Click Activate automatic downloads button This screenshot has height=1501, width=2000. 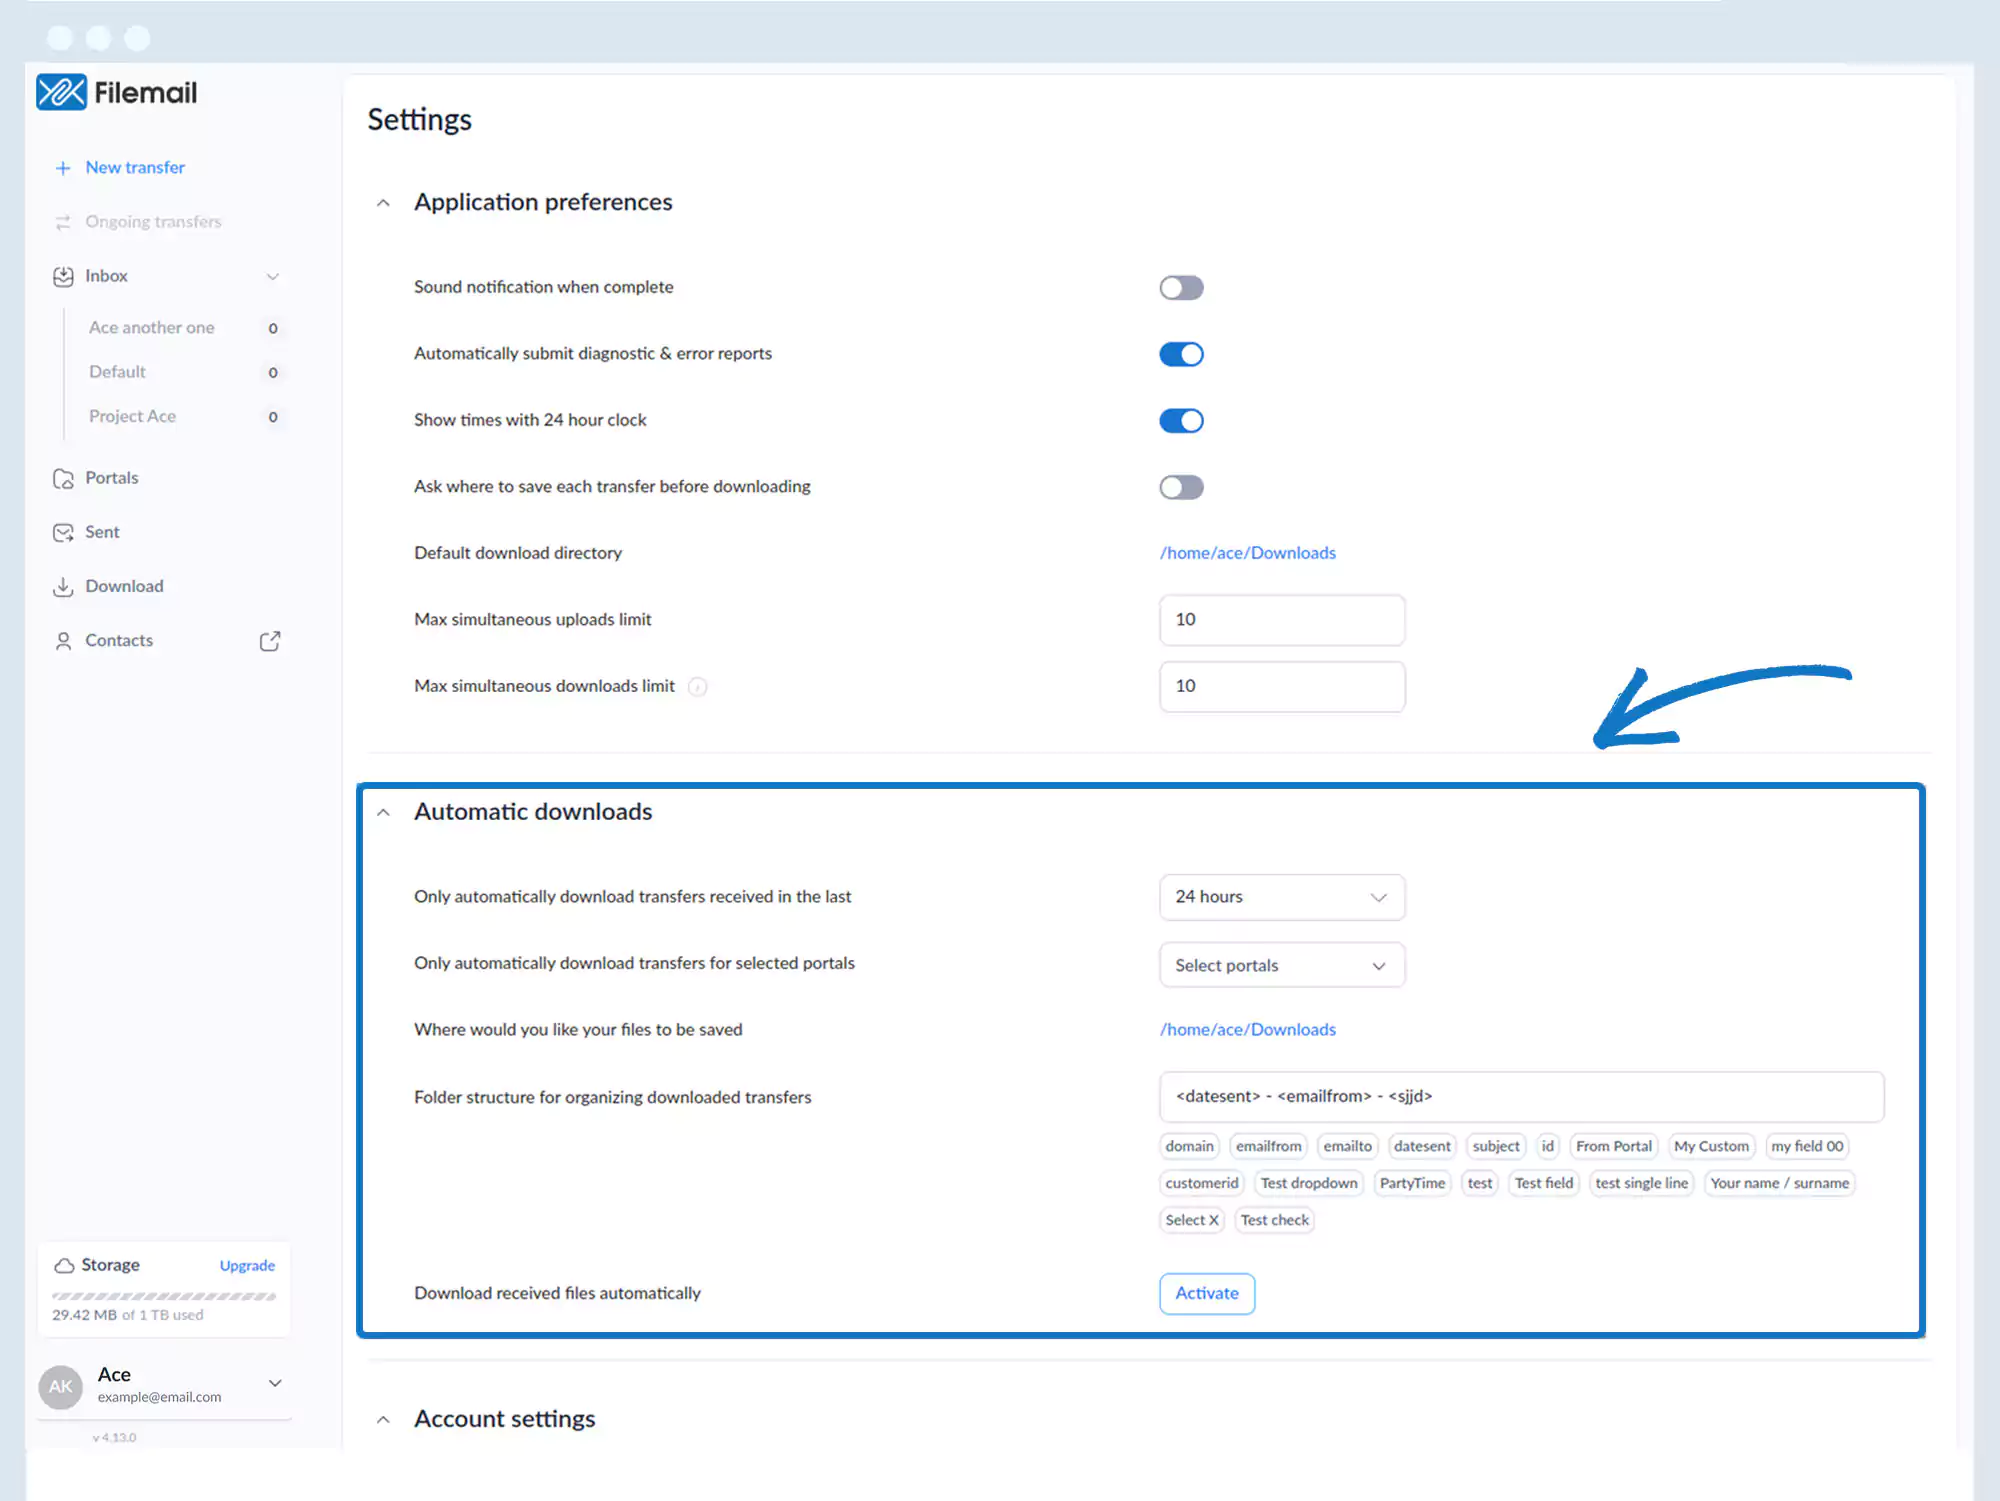click(1206, 1293)
